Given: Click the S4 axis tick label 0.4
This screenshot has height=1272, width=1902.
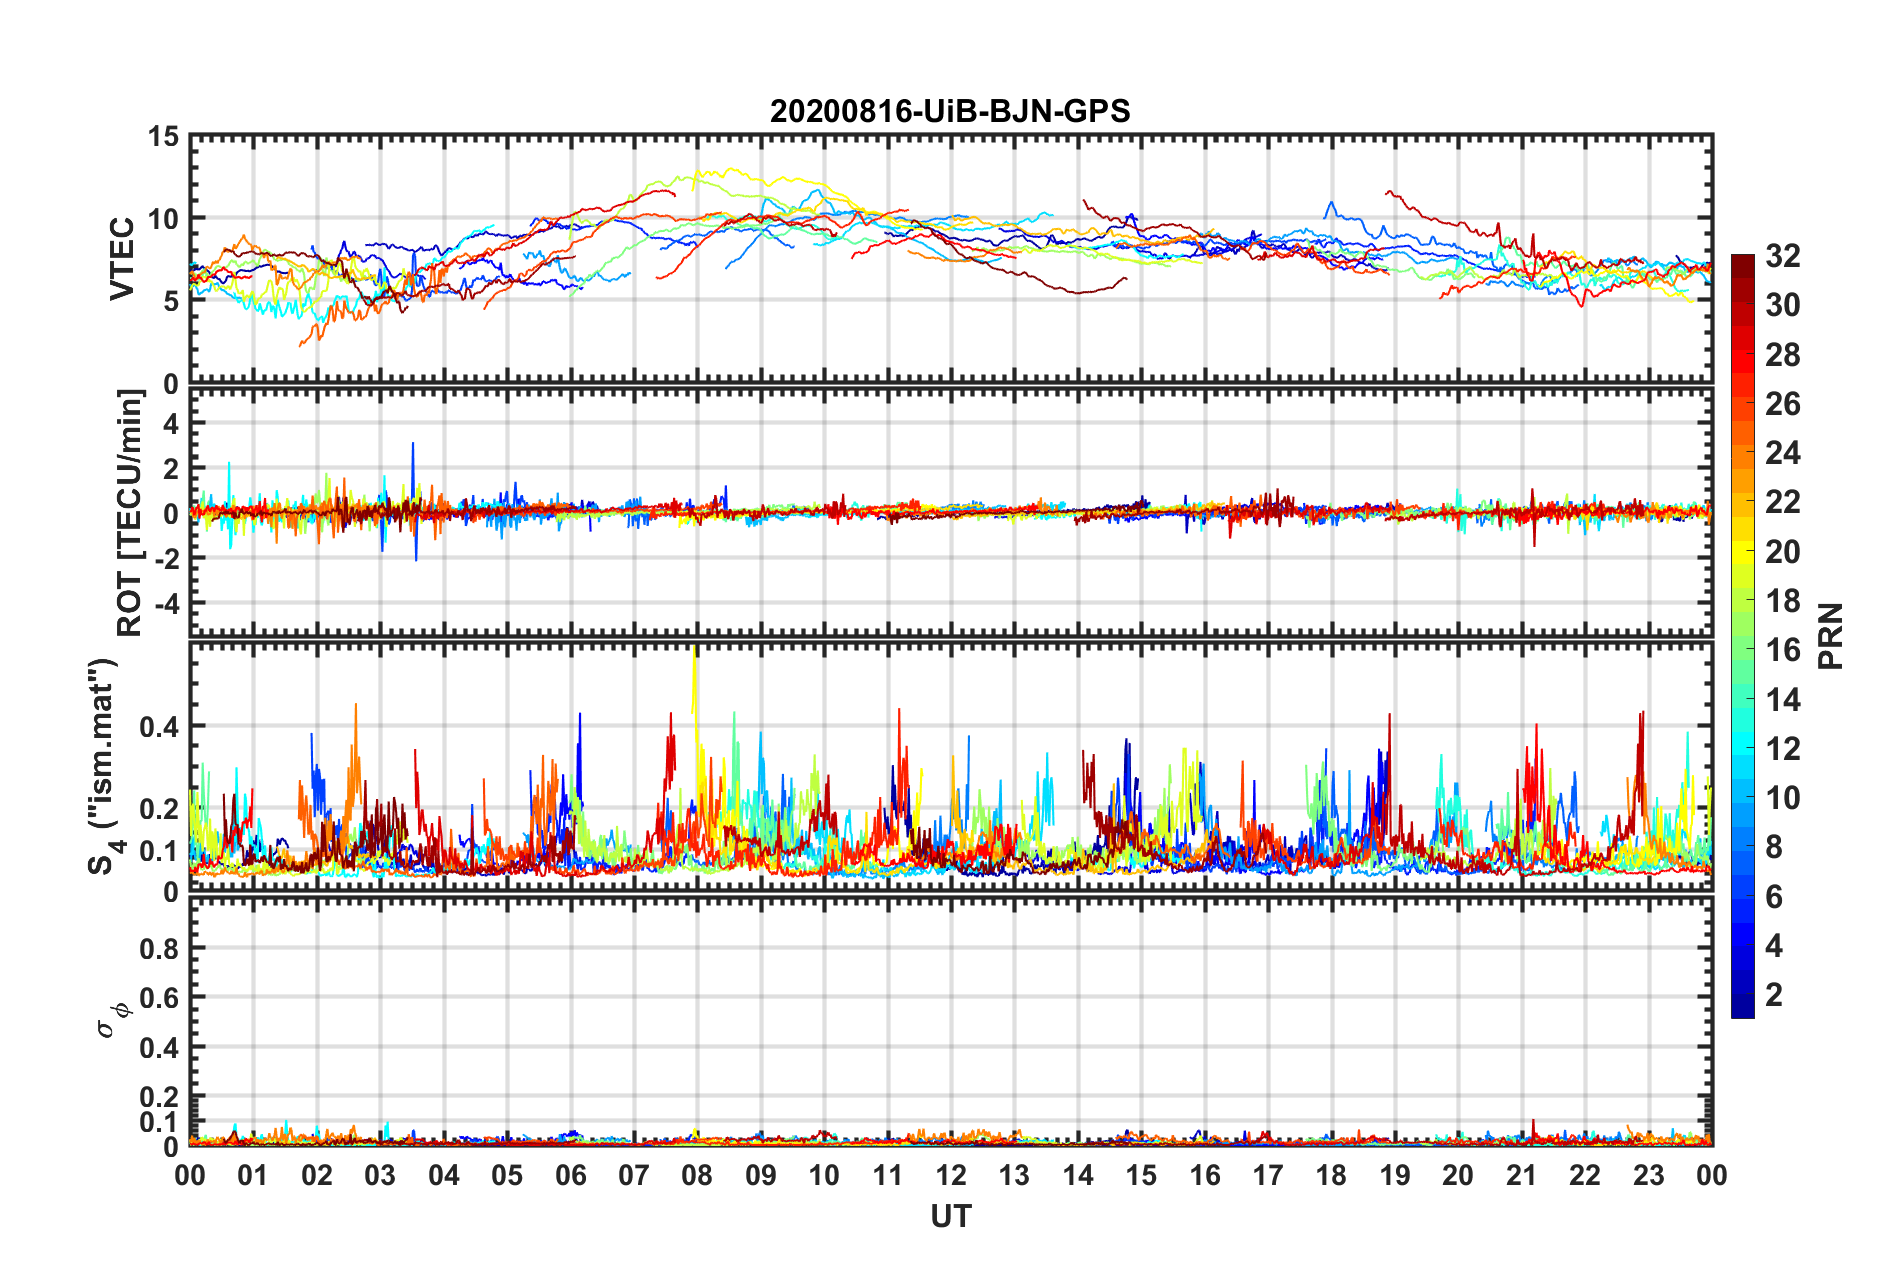Looking at the screenshot, I should tap(159, 727).
